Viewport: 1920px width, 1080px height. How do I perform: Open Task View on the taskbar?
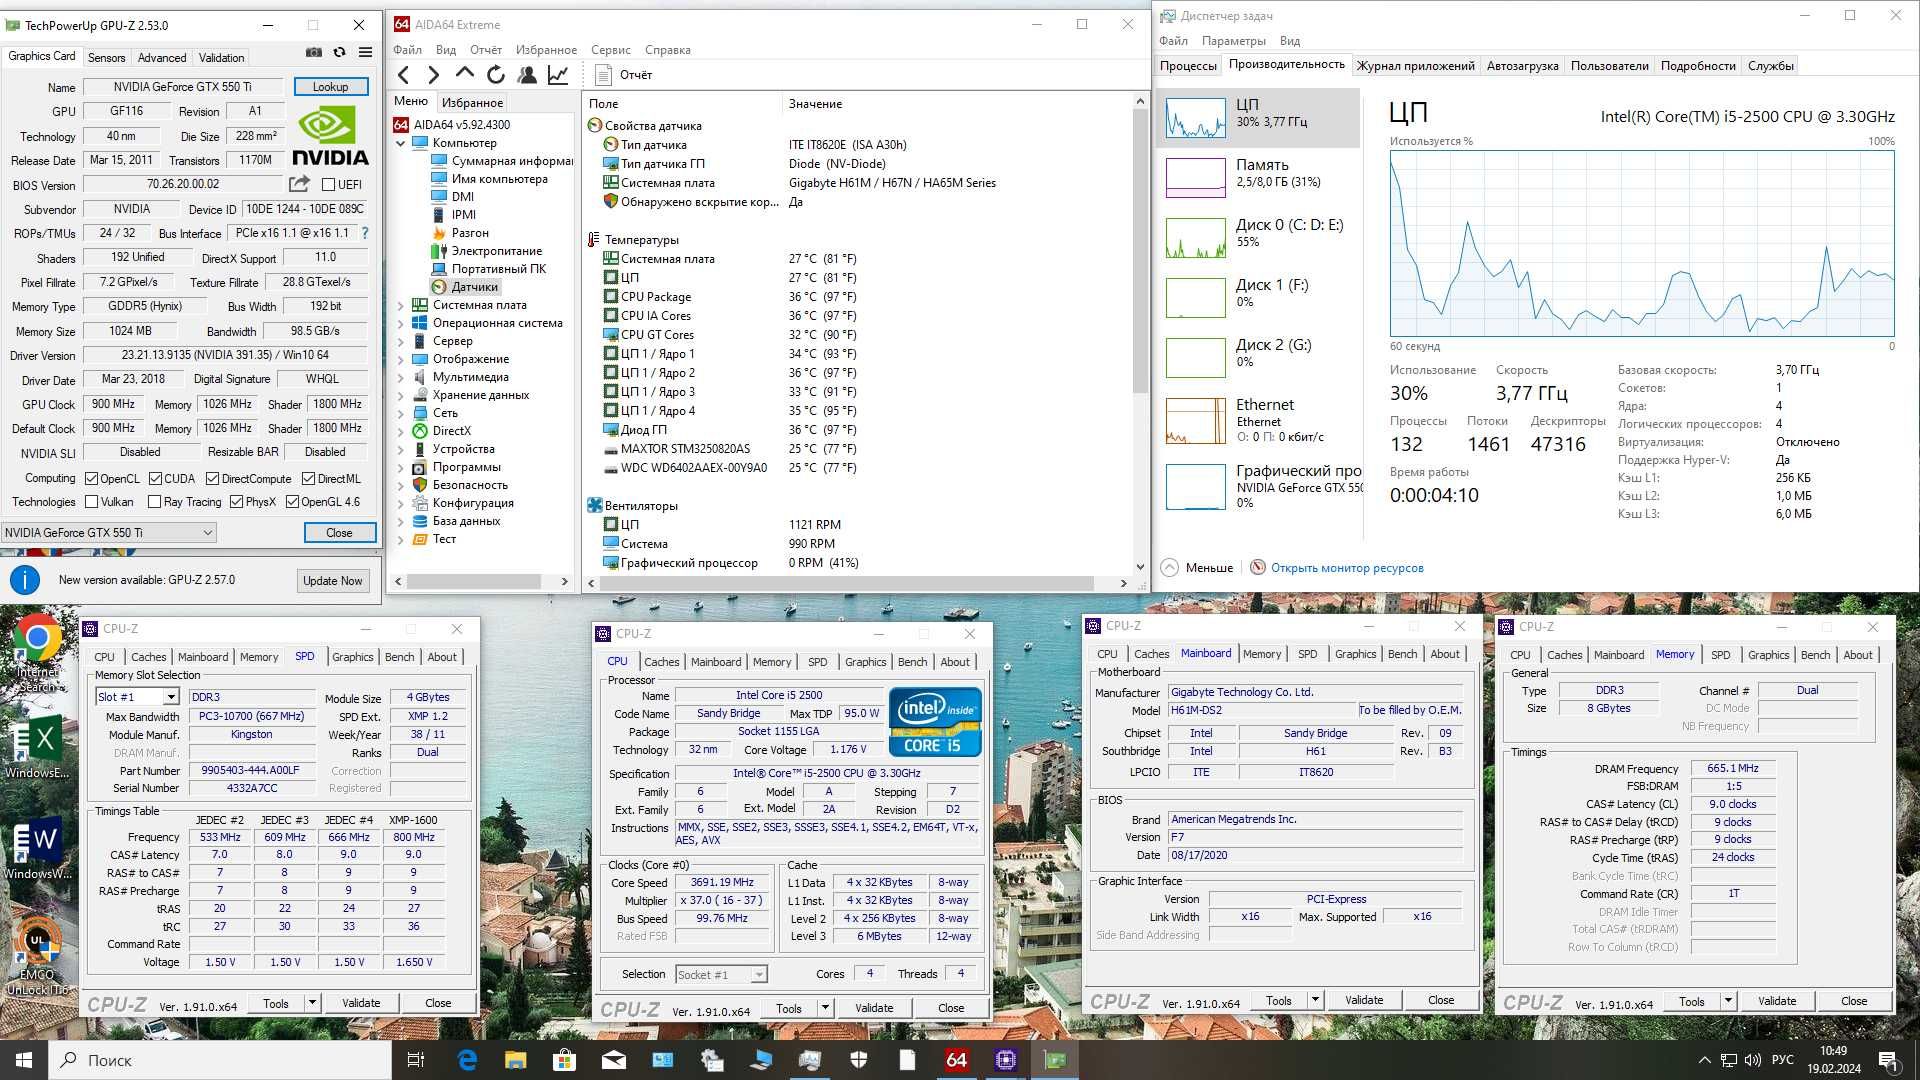point(416,1060)
